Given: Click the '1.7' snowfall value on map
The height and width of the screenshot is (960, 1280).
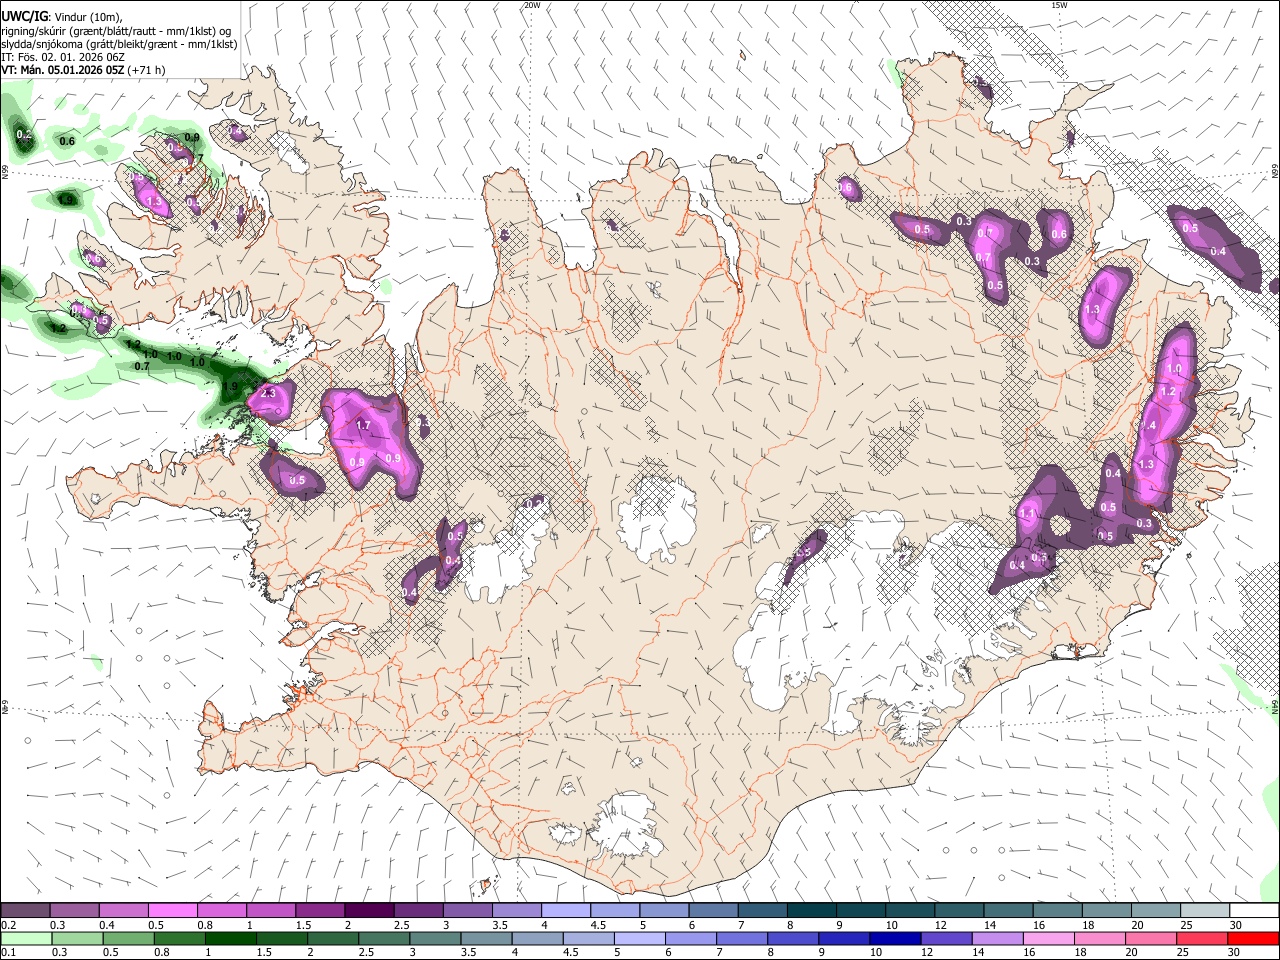Looking at the screenshot, I should coord(363,426).
